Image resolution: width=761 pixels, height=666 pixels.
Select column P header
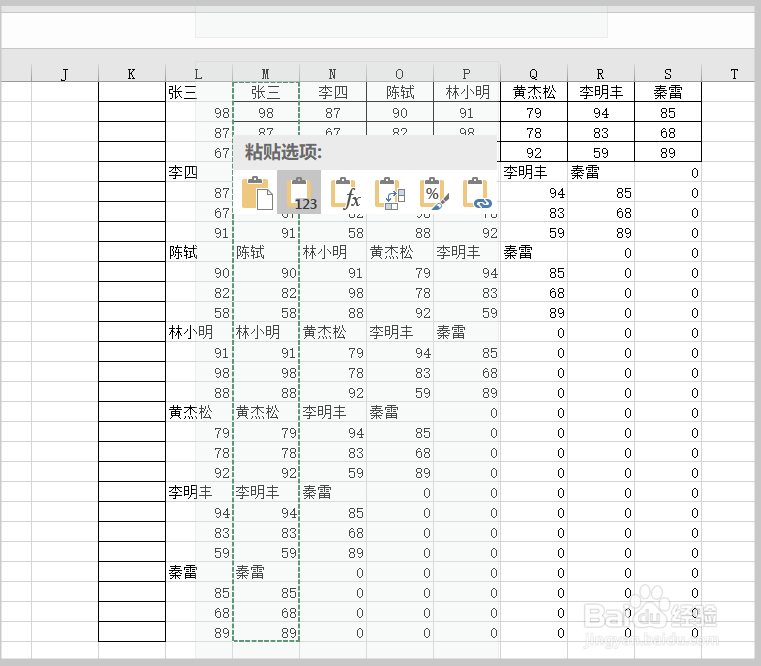(x=466, y=74)
